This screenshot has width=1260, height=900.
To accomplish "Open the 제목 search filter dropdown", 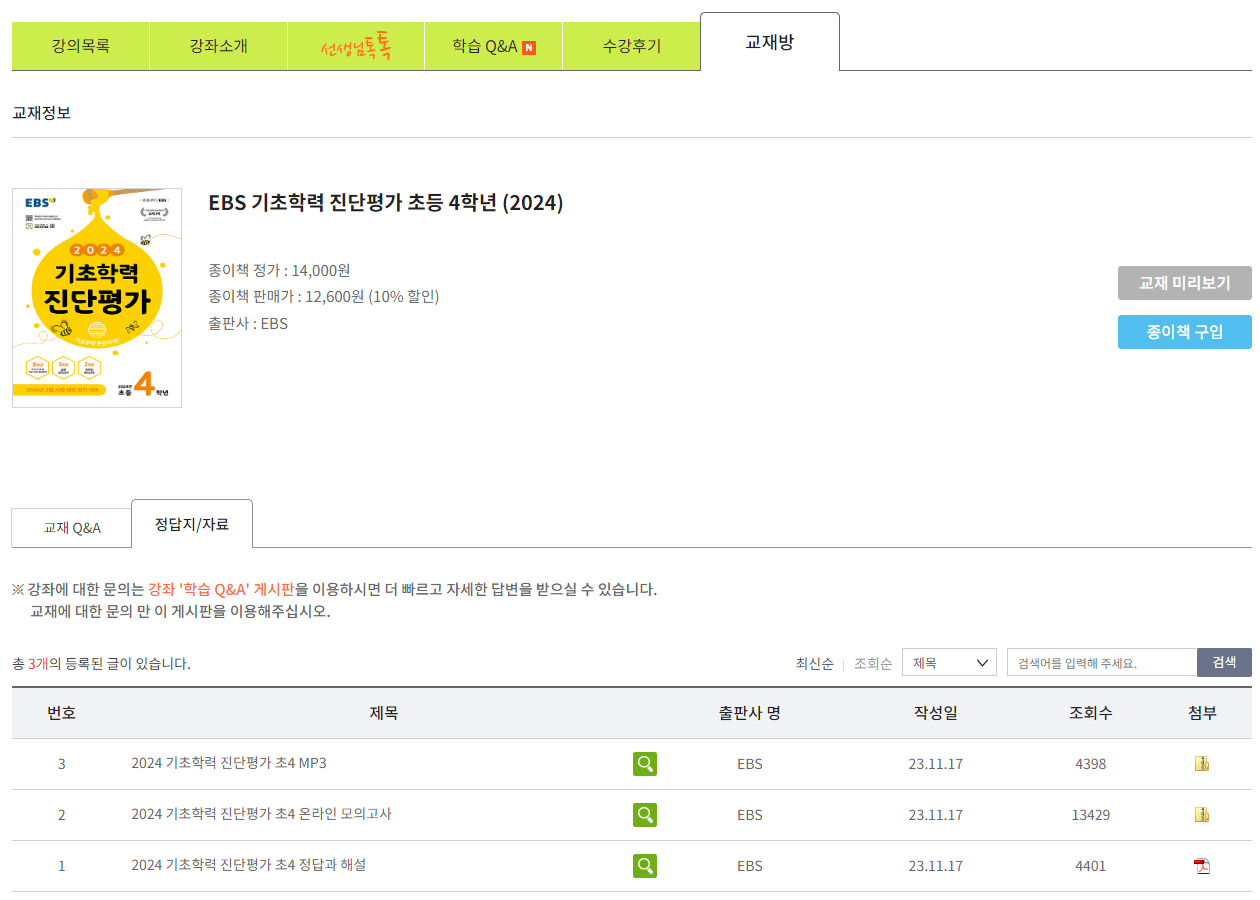I will (949, 662).
